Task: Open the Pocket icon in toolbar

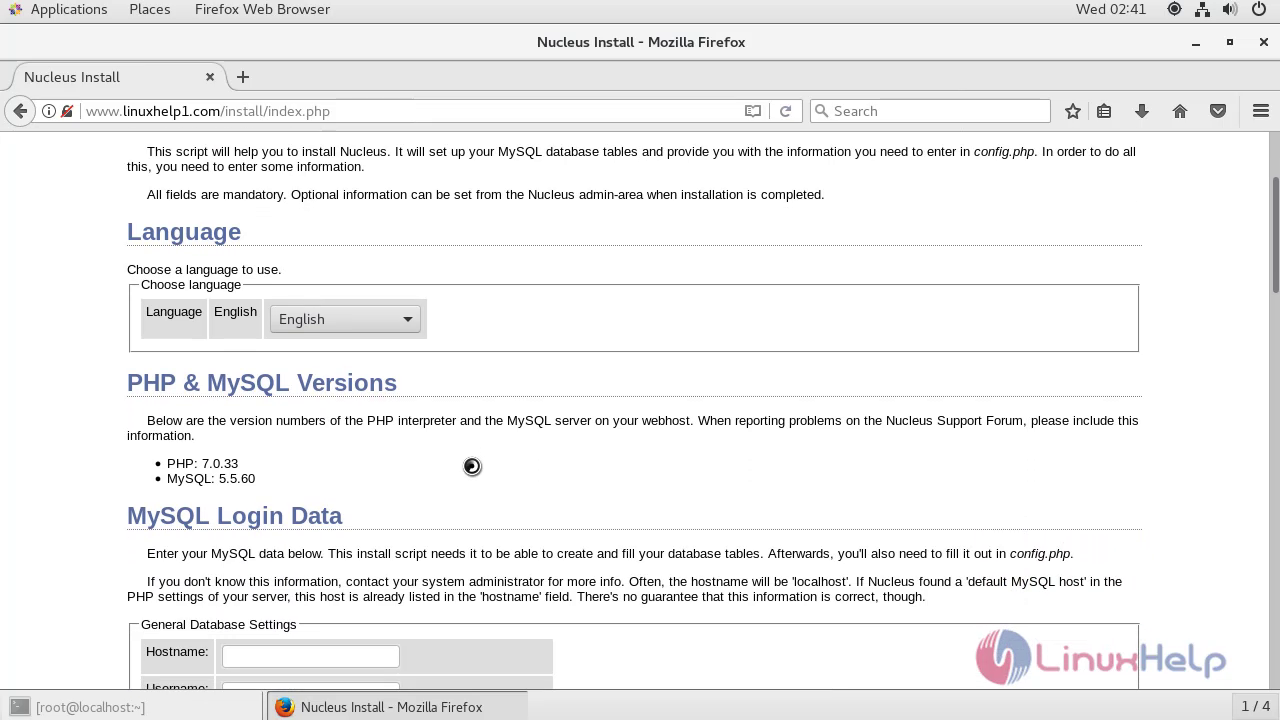Action: click(x=1218, y=111)
